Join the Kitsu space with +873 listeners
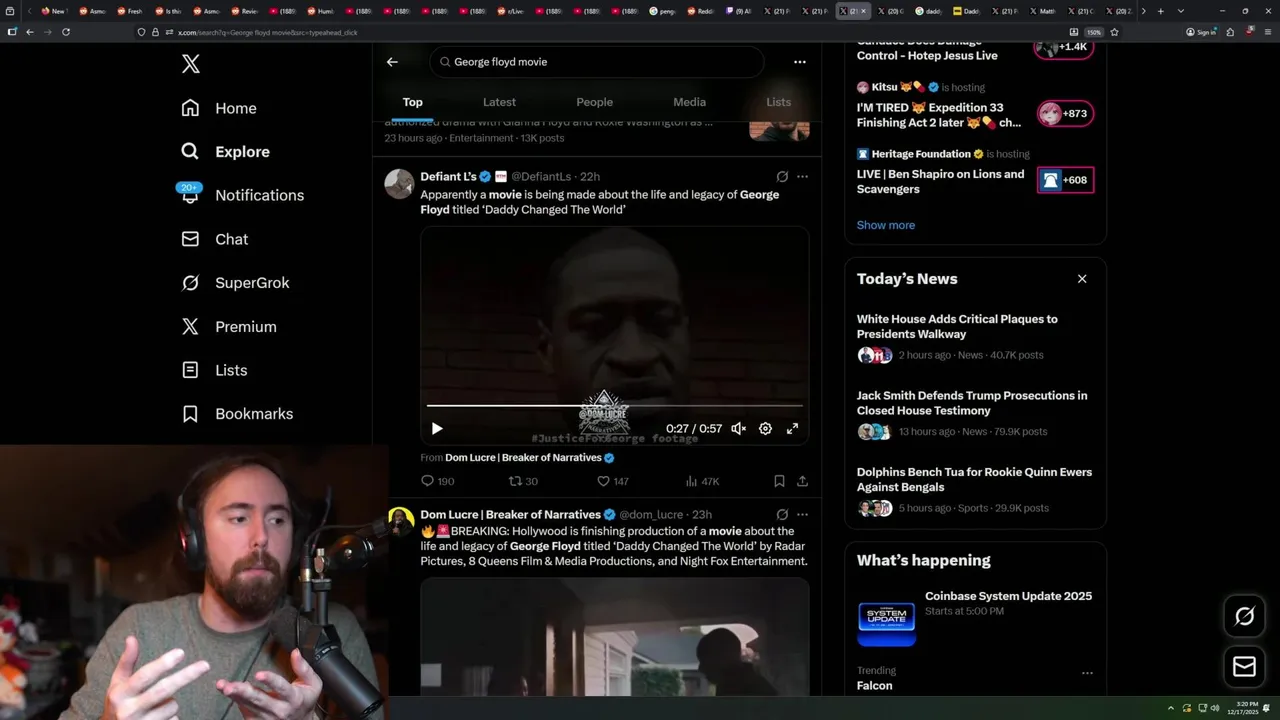This screenshot has width=1280, height=720. click(1065, 114)
